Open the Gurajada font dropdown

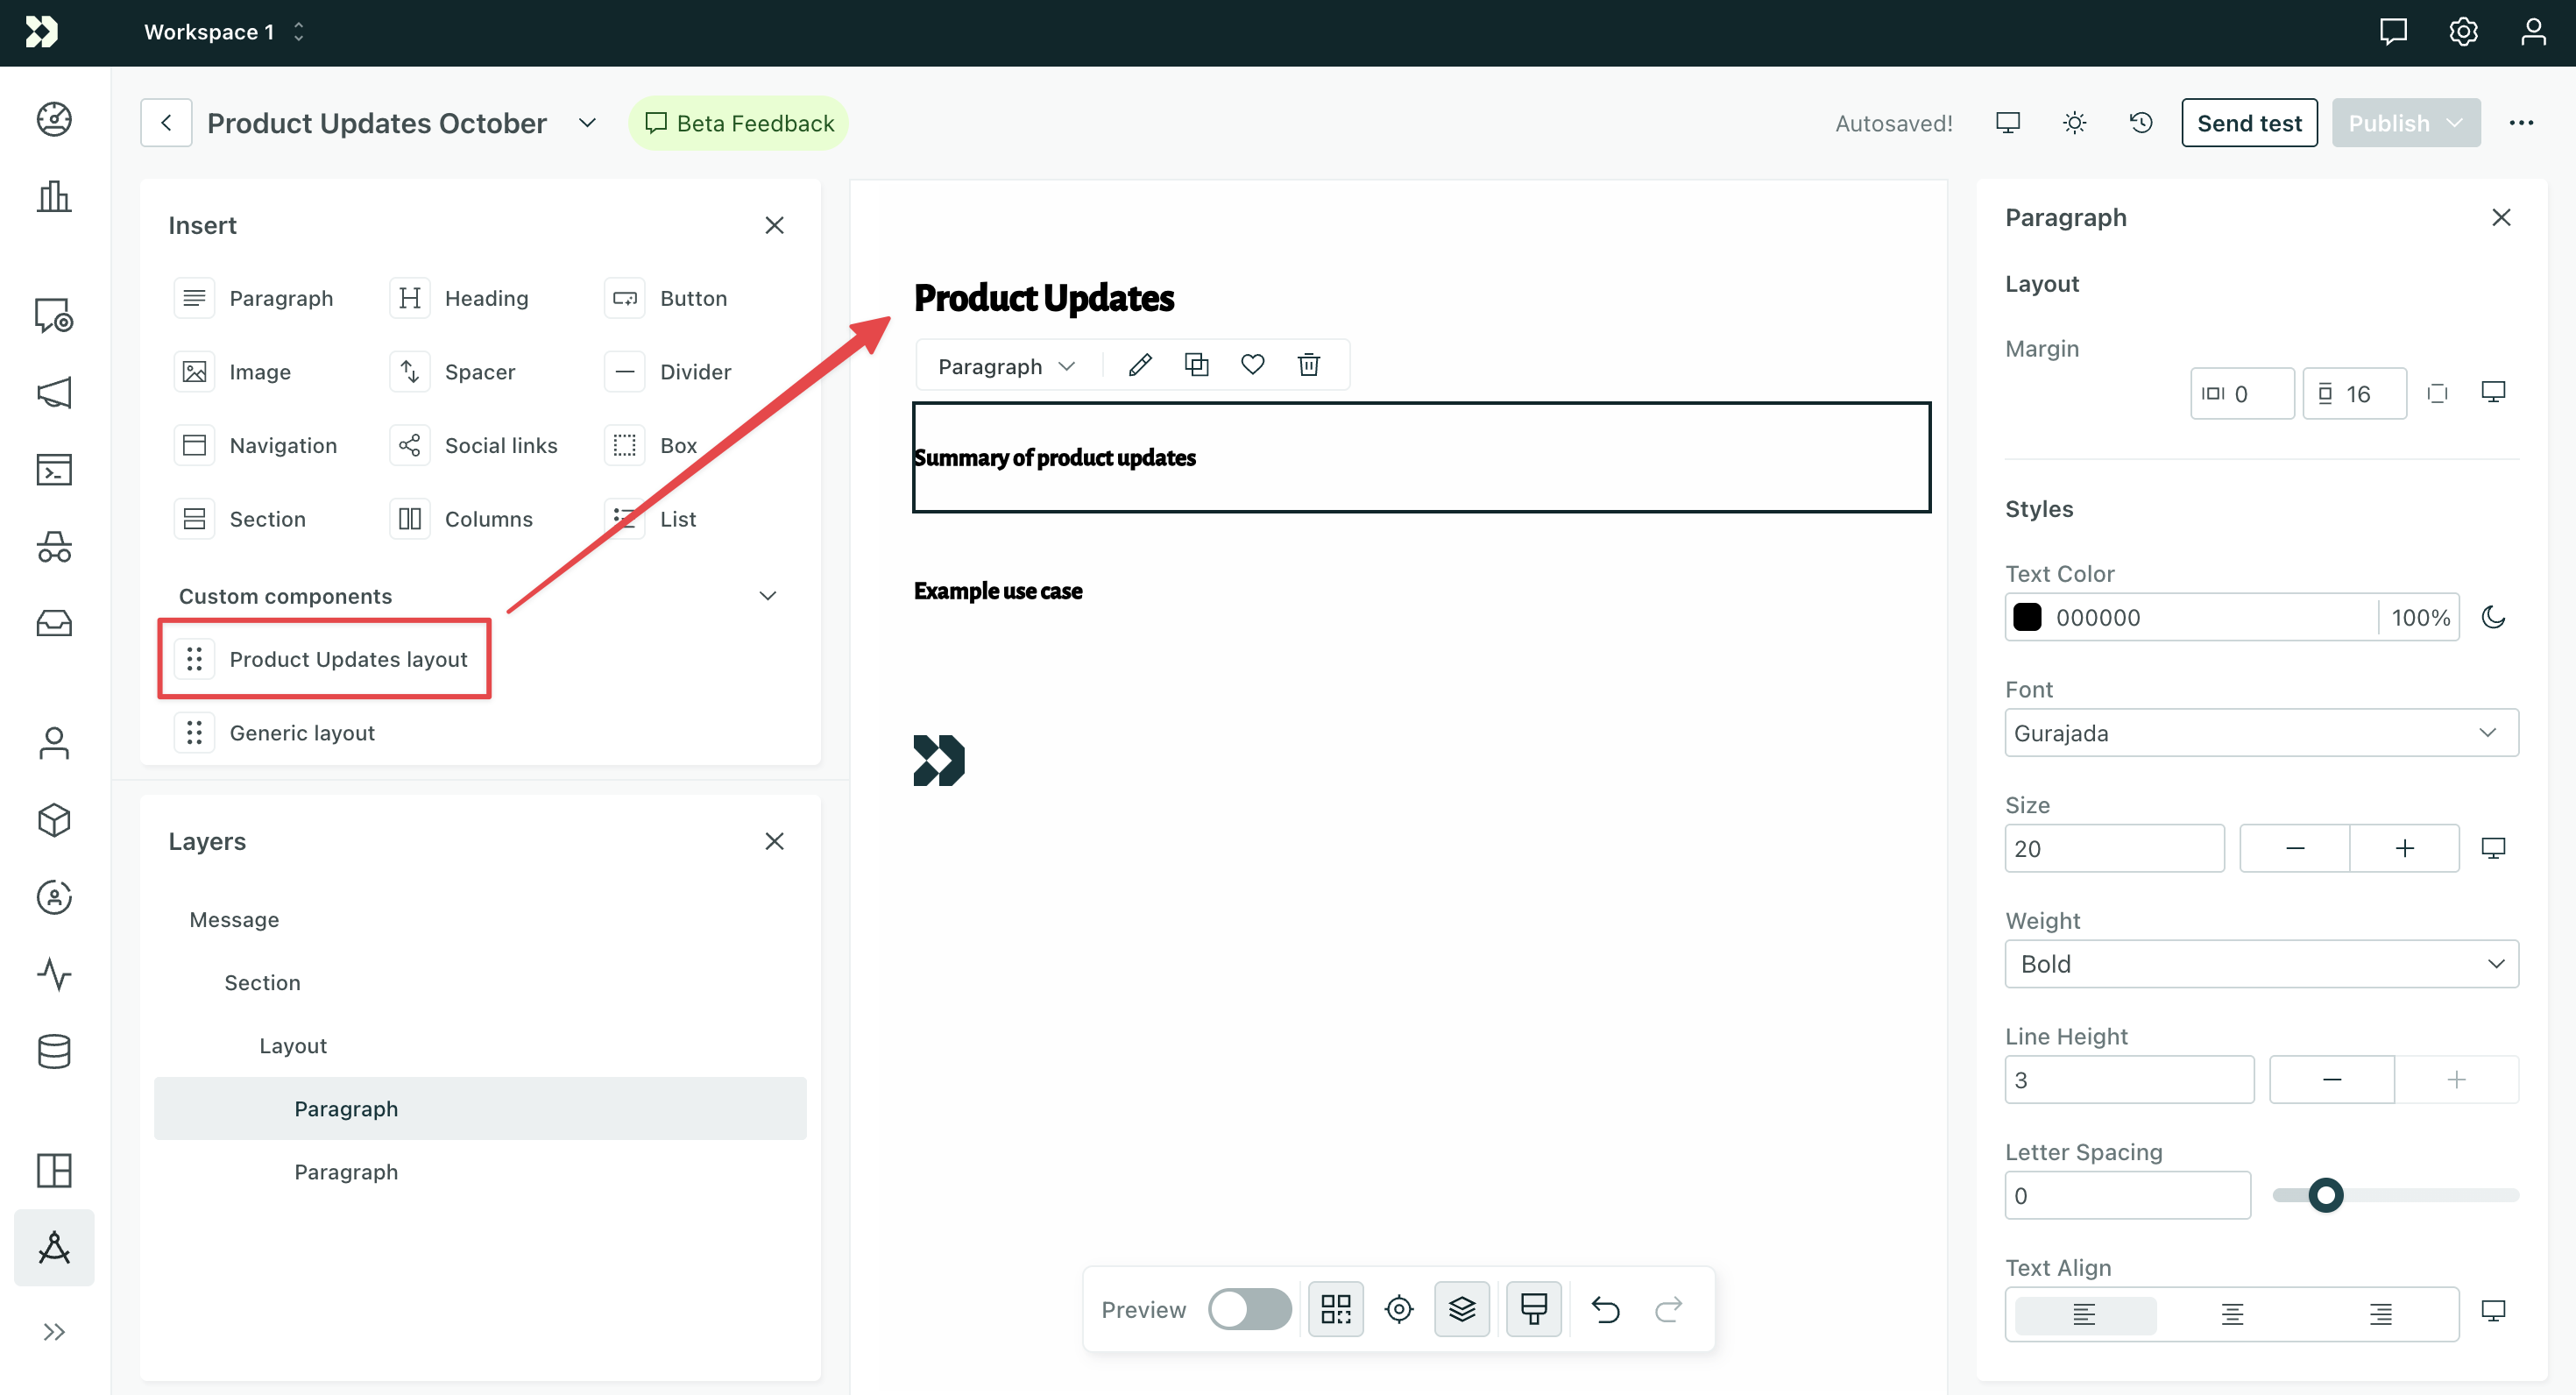(2261, 732)
